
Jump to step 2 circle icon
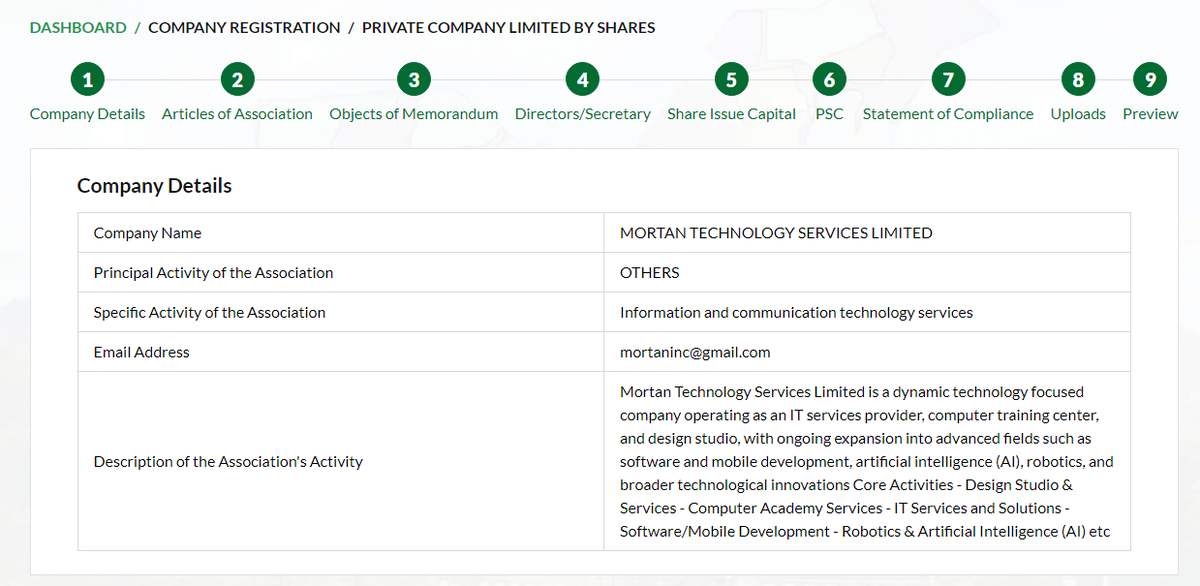(x=237, y=79)
